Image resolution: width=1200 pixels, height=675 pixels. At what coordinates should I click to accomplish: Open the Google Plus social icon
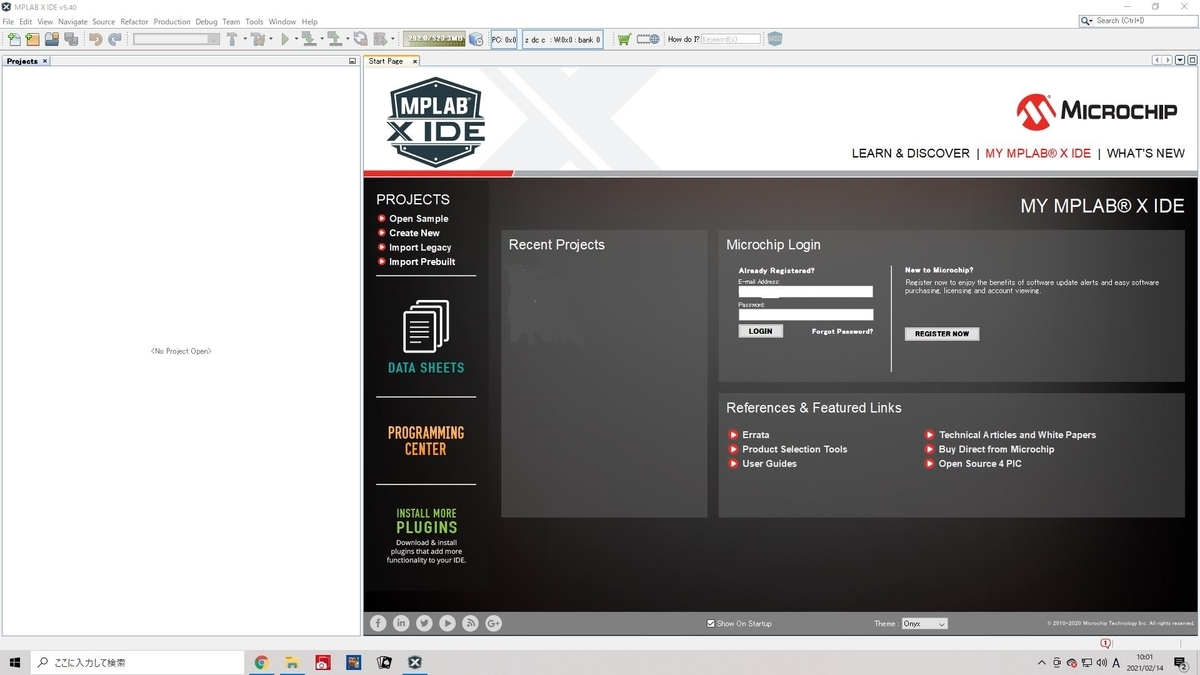[493, 623]
